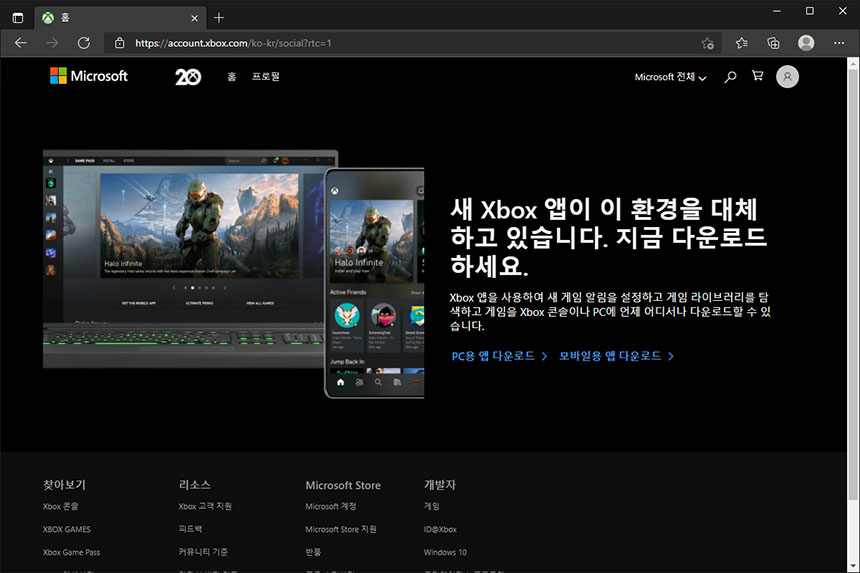Open the Xbox account avatar in the site header
The height and width of the screenshot is (573, 860).
click(787, 77)
